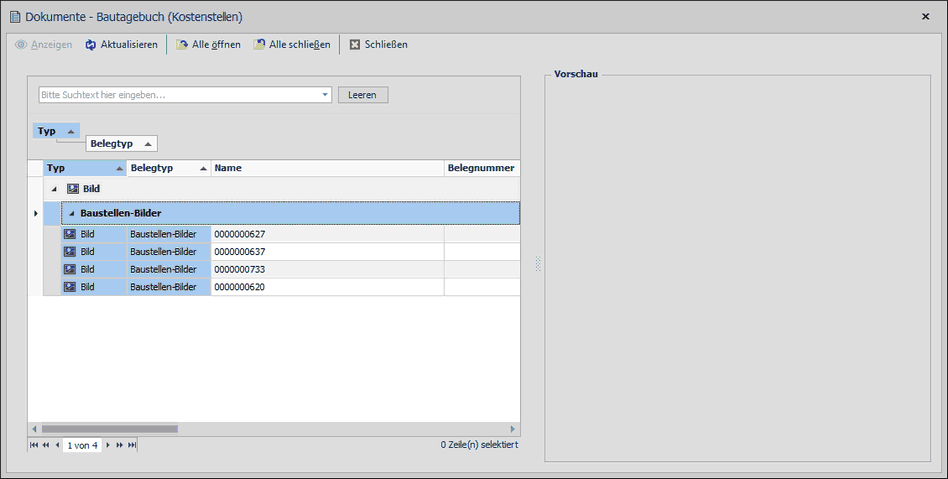Open the search text dropdown arrow
This screenshot has height=479, width=948.
325,95
